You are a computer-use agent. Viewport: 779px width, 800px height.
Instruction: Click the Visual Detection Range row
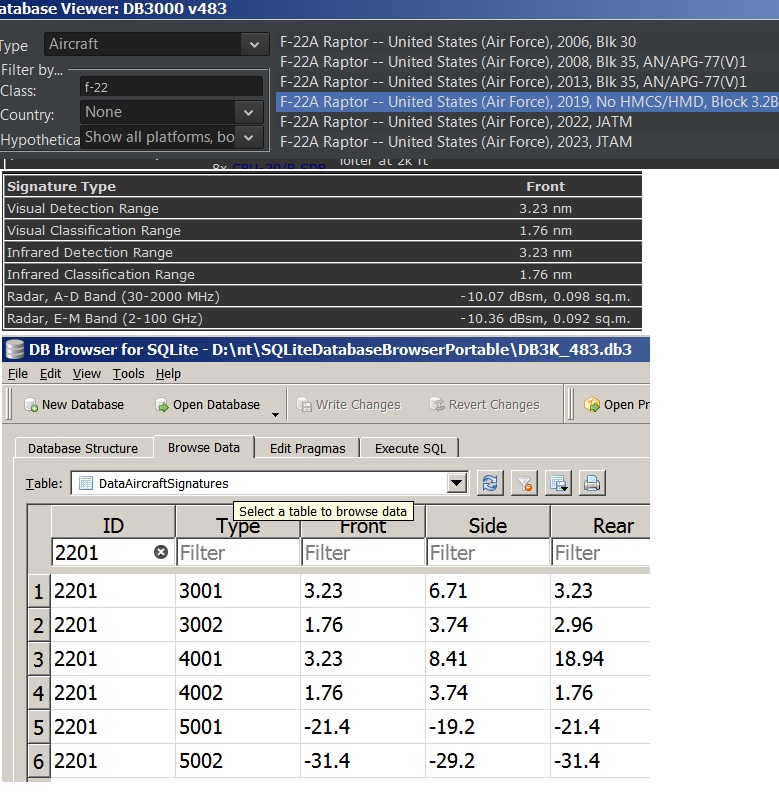pos(323,208)
